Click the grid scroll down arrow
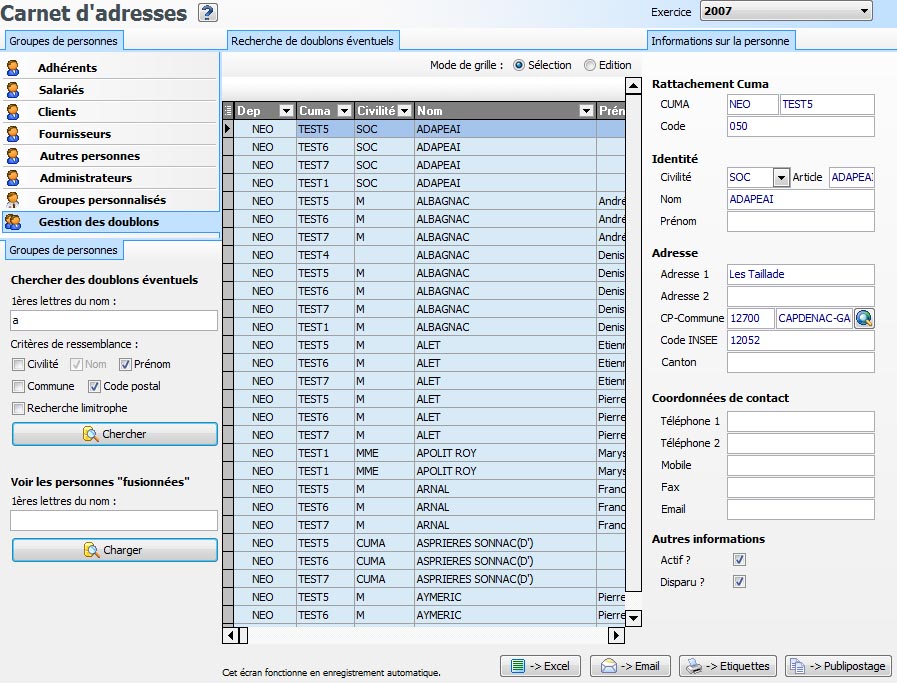This screenshot has height=683, width=897. [633, 618]
